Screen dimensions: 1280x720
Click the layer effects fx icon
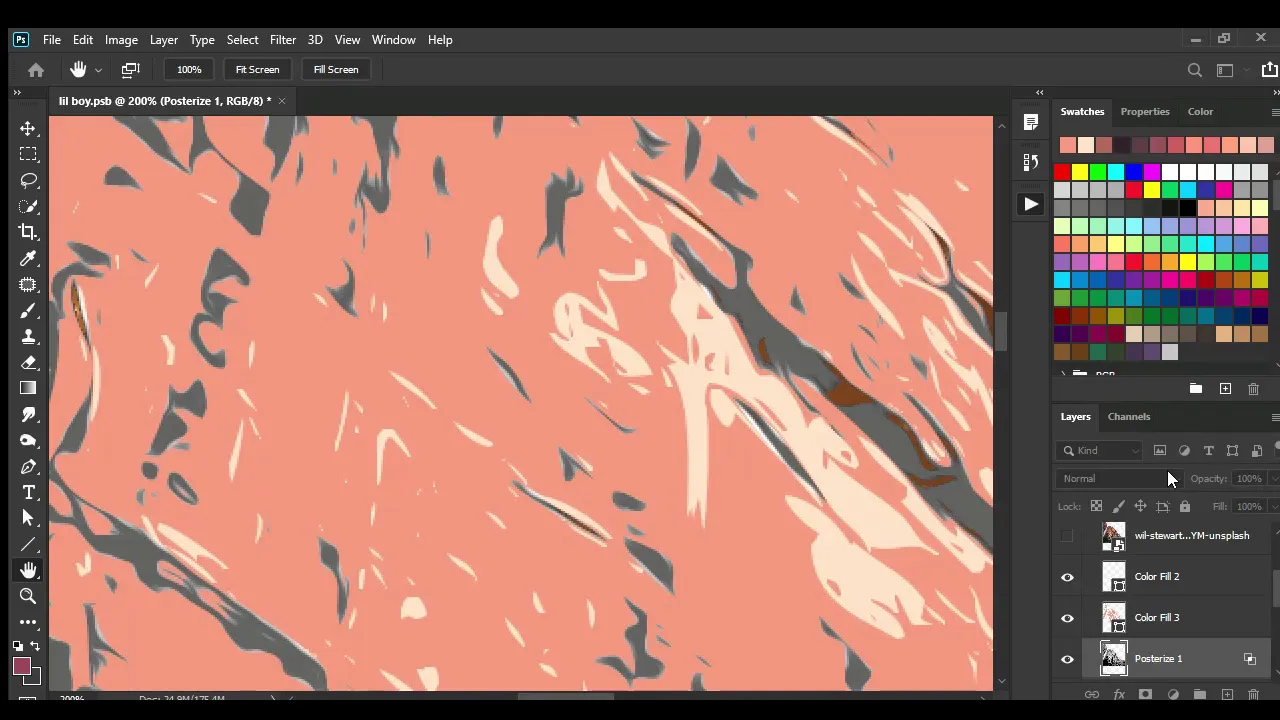pyautogui.click(x=1119, y=695)
